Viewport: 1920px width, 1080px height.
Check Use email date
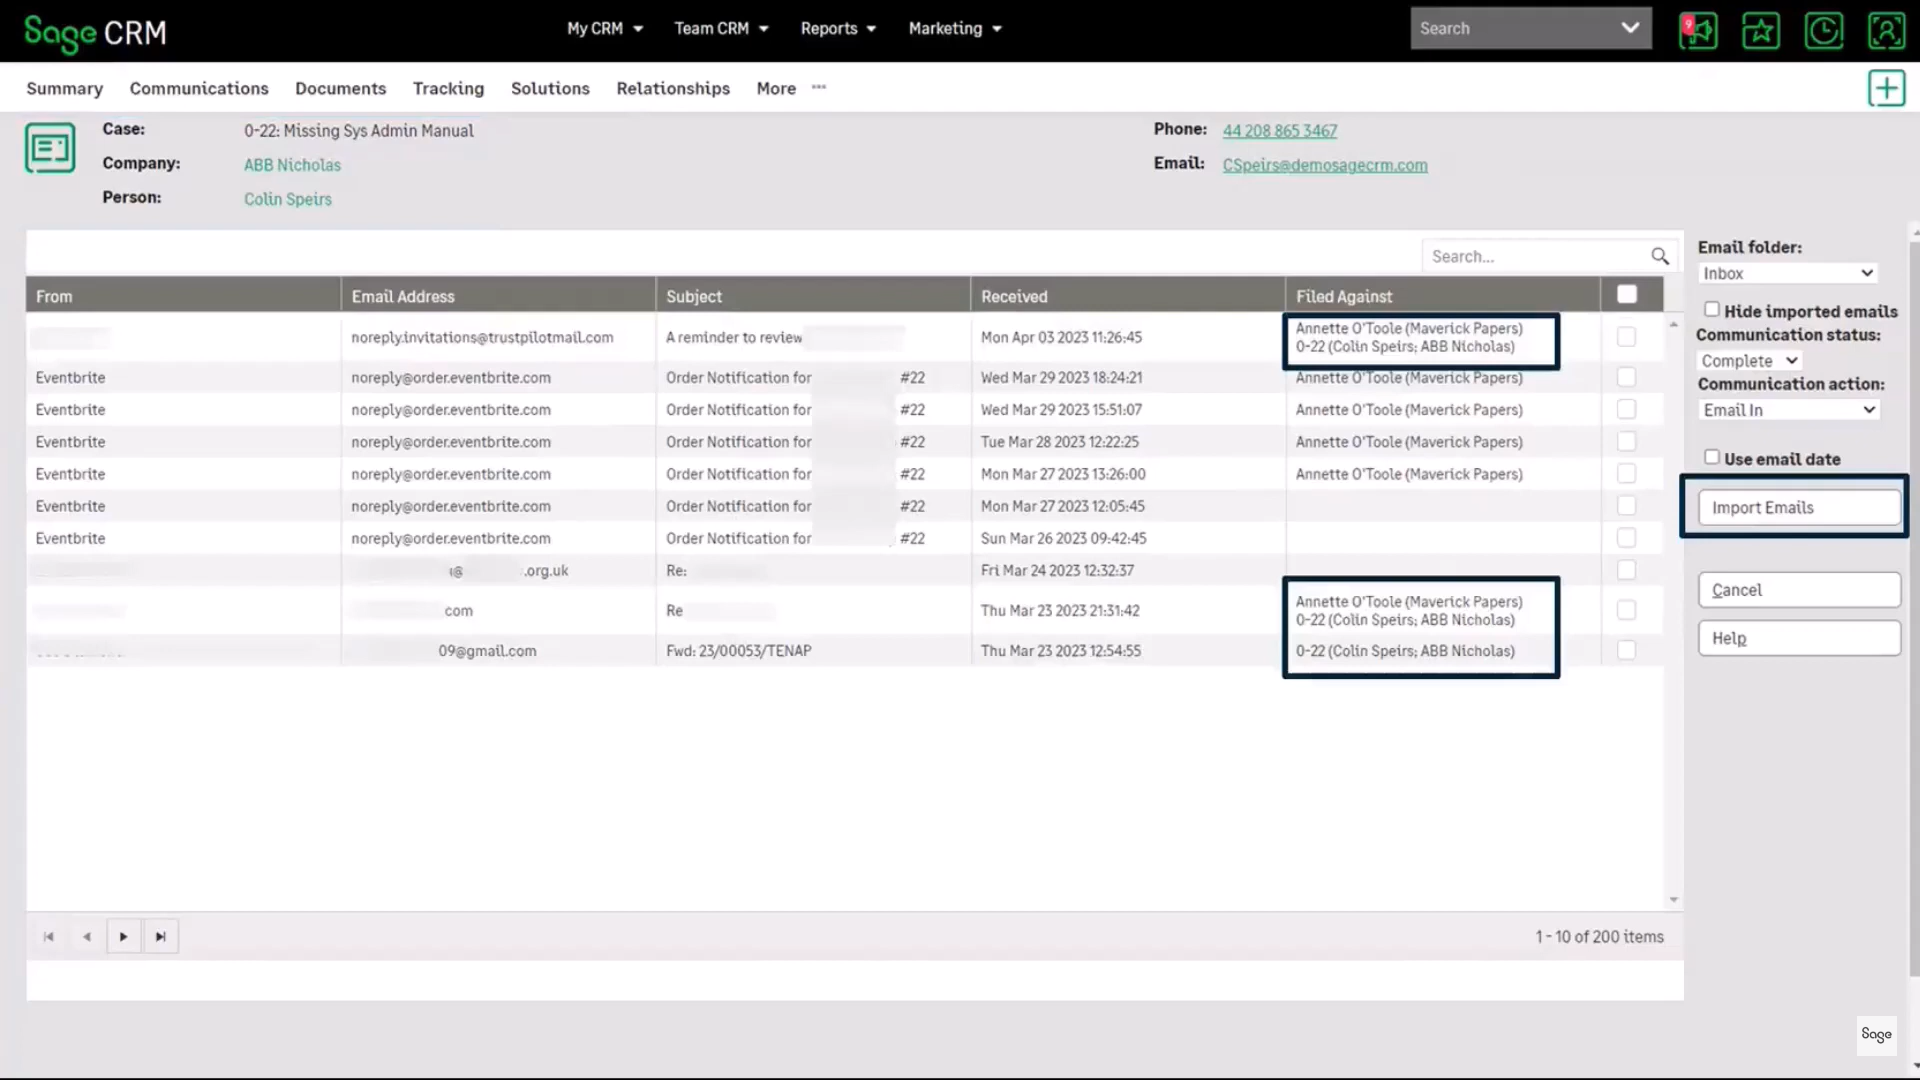[1711, 456]
